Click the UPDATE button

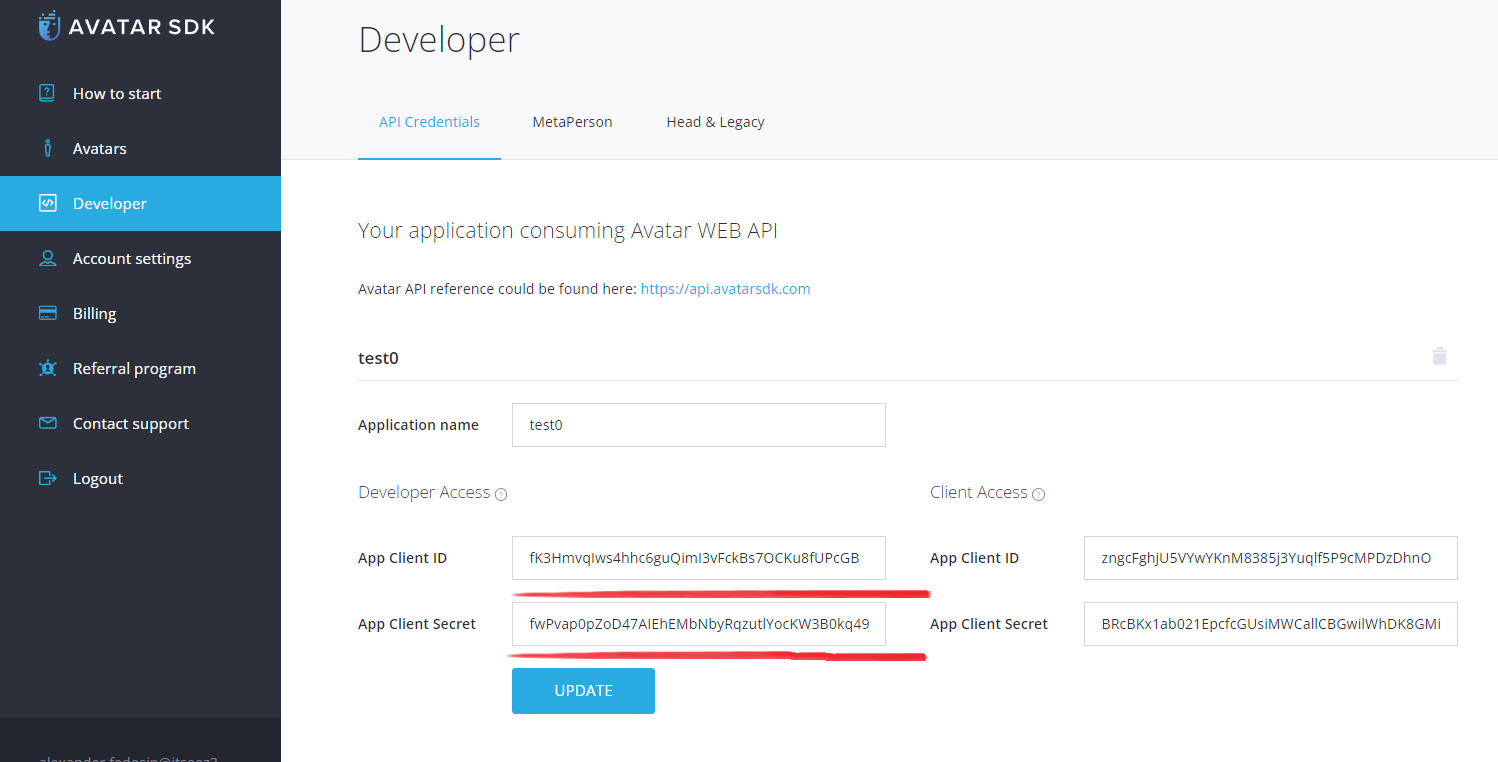tap(583, 691)
